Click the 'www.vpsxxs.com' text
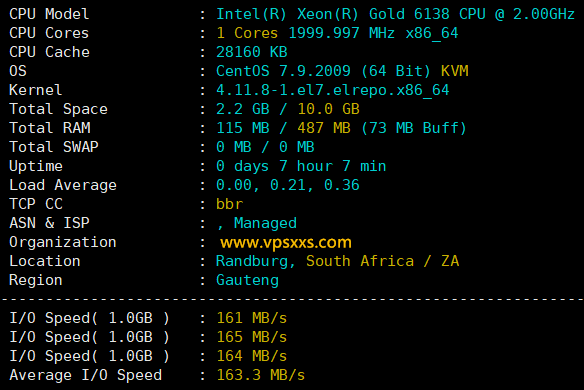This screenshot has height=390, width=584. coord(286,242)
